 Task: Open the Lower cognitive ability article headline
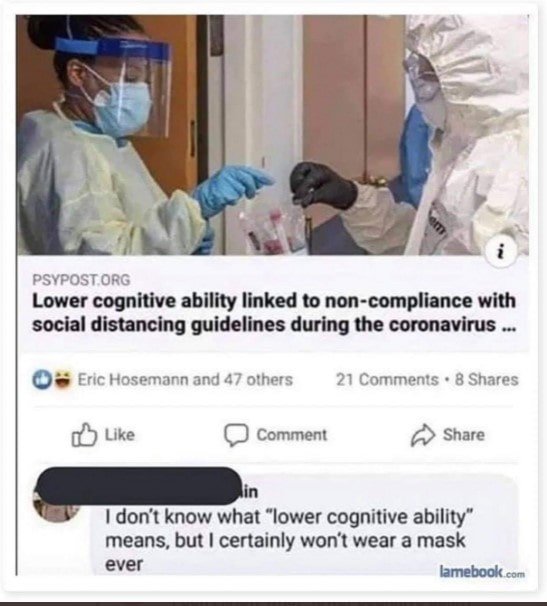tap(274, 313)
